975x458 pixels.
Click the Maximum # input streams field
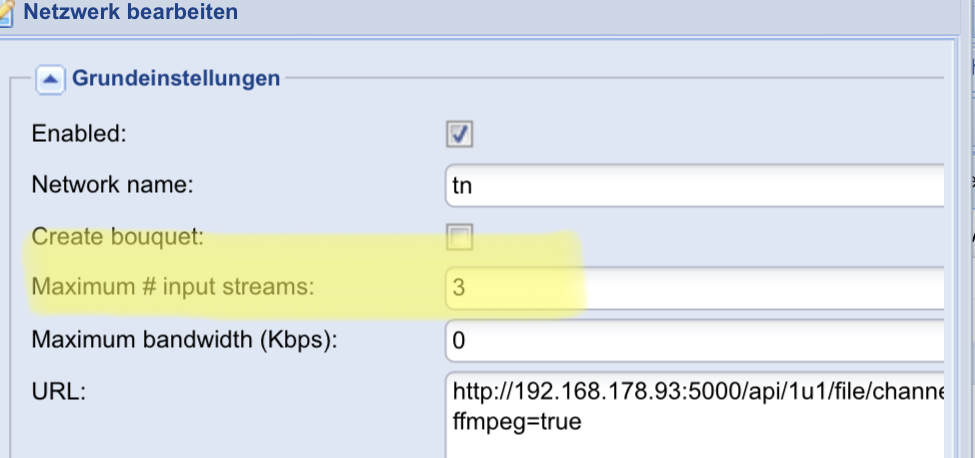(695, 288)
